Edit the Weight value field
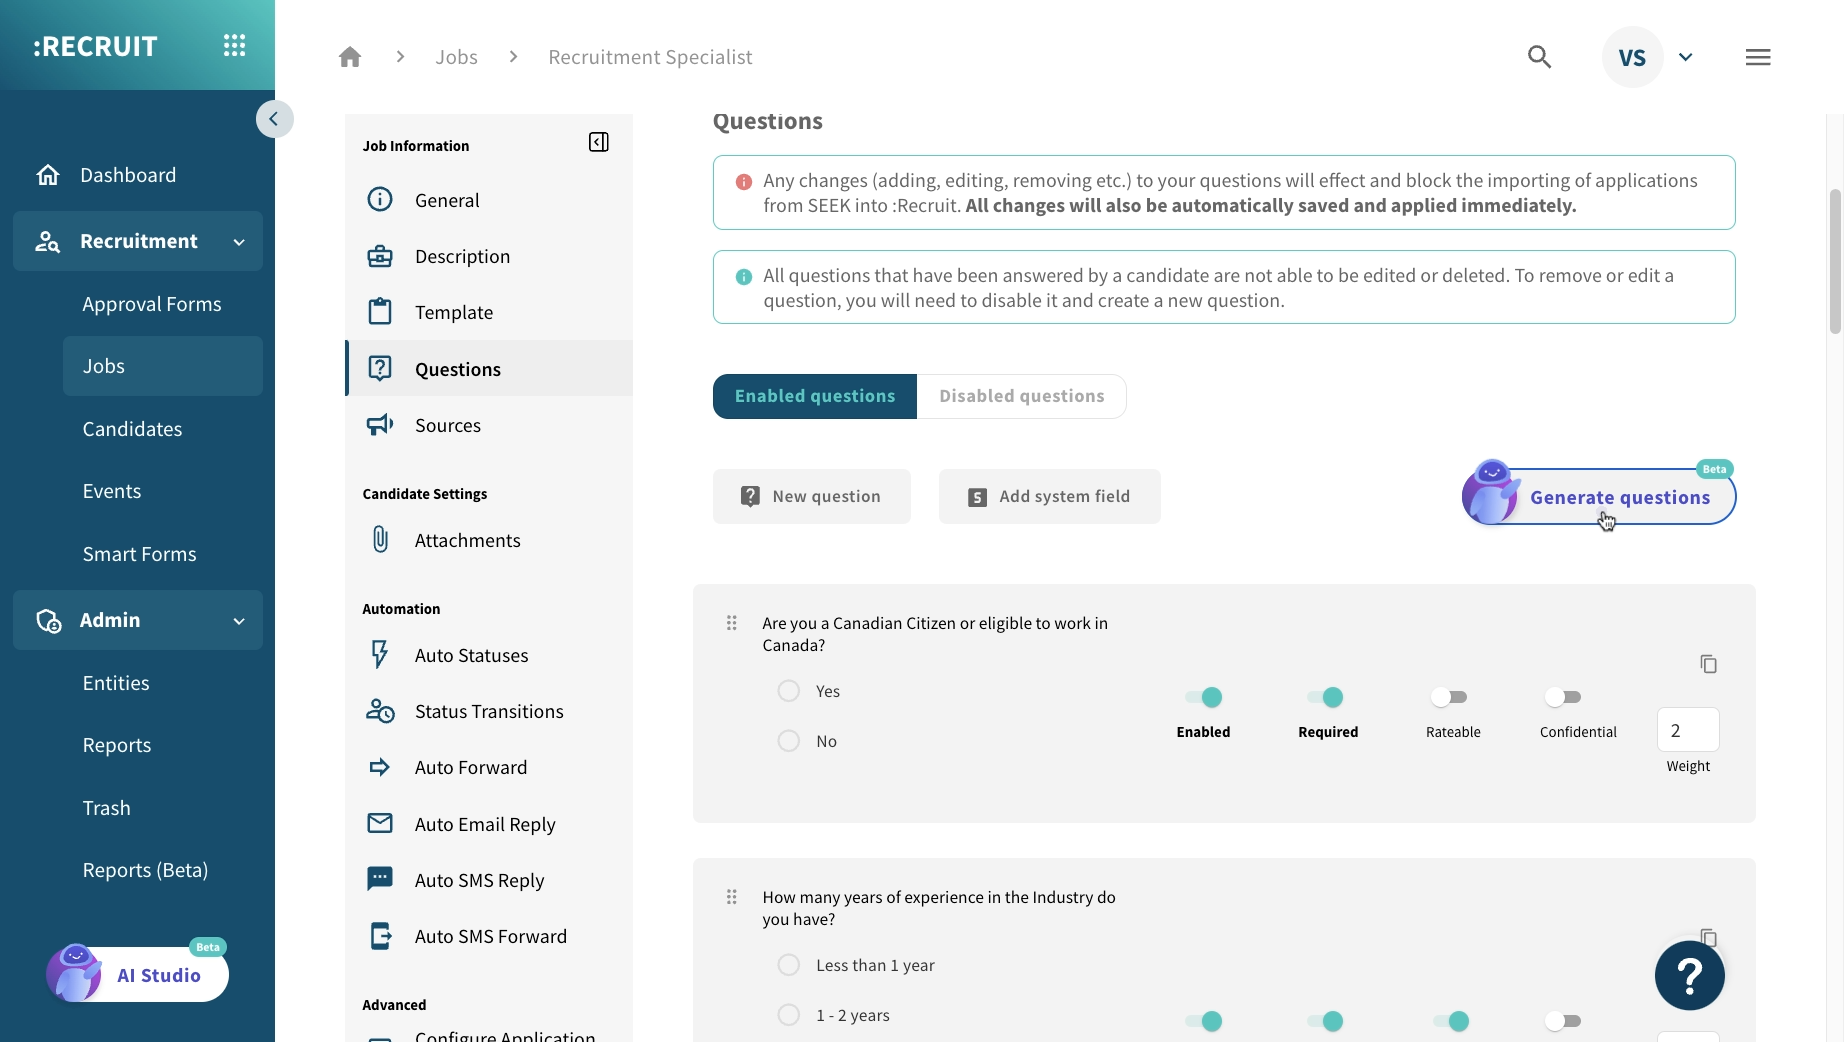Image resolution: width=1844 pixels, height=1042 pixels. (1687, 730)
